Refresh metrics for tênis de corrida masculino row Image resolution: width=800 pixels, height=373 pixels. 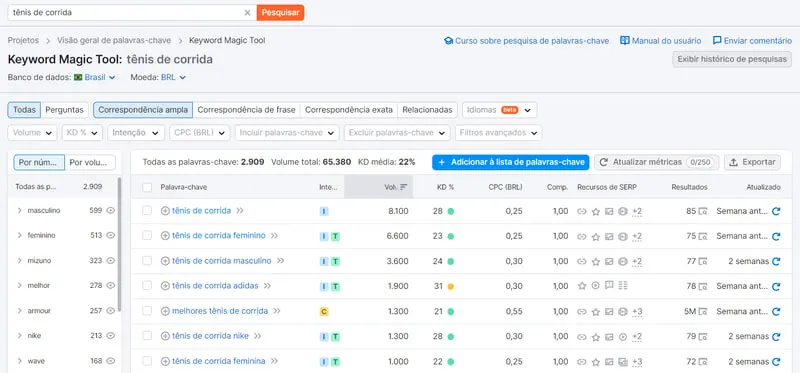pos(776,261)
